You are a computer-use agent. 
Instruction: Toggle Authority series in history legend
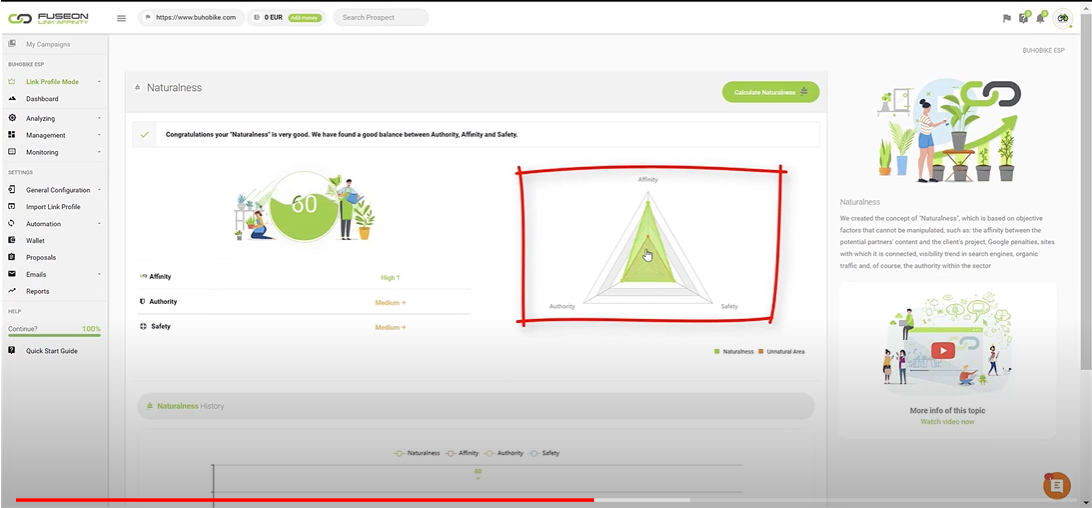[504, 453]
